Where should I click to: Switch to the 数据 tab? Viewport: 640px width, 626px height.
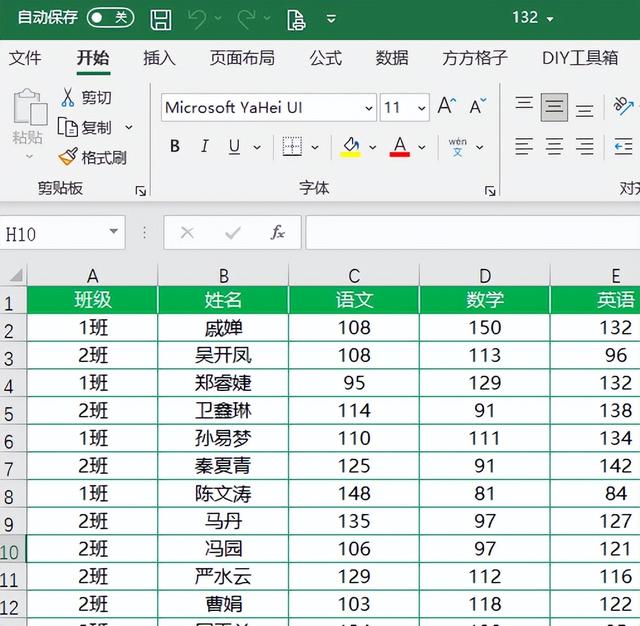click(x=392, y=58)
